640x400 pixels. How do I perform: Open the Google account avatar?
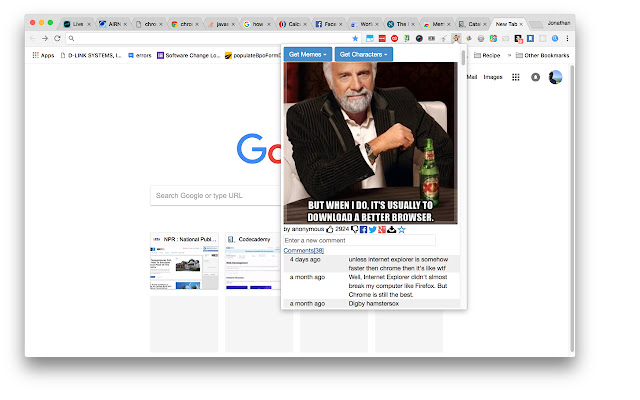pyautogui.click(x=556, y=77)
